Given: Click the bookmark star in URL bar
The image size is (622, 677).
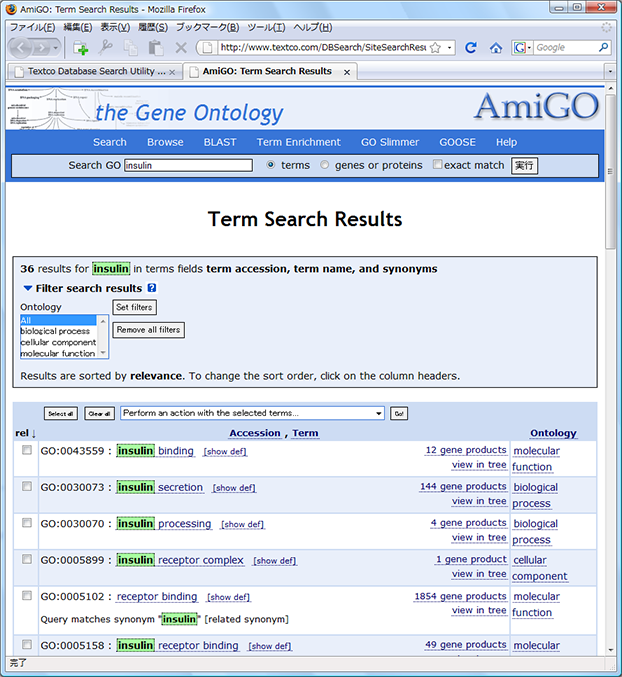Looking at the screenshot, I should coord(436,47).
